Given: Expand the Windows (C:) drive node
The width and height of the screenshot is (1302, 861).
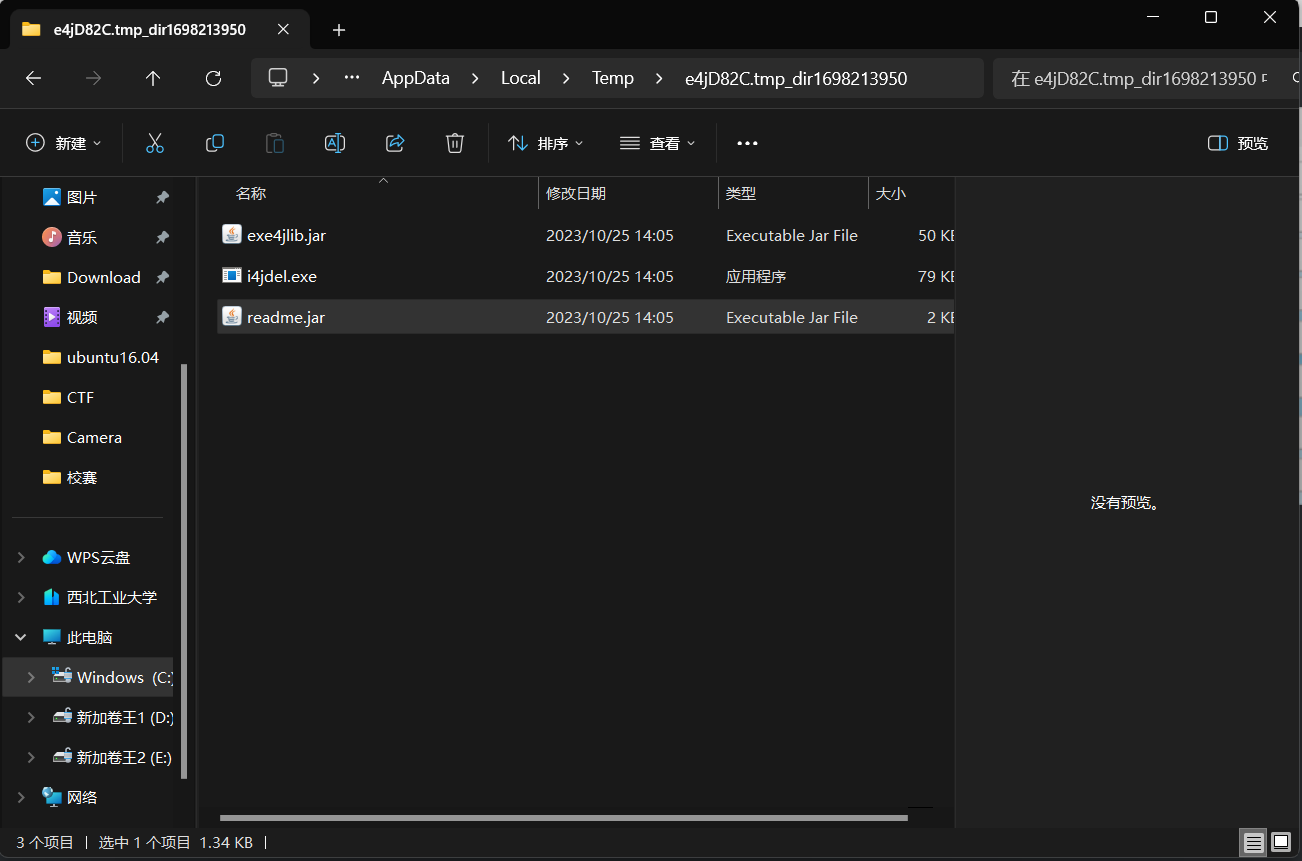Looking at the screenshot, I should tap(31, 677).
